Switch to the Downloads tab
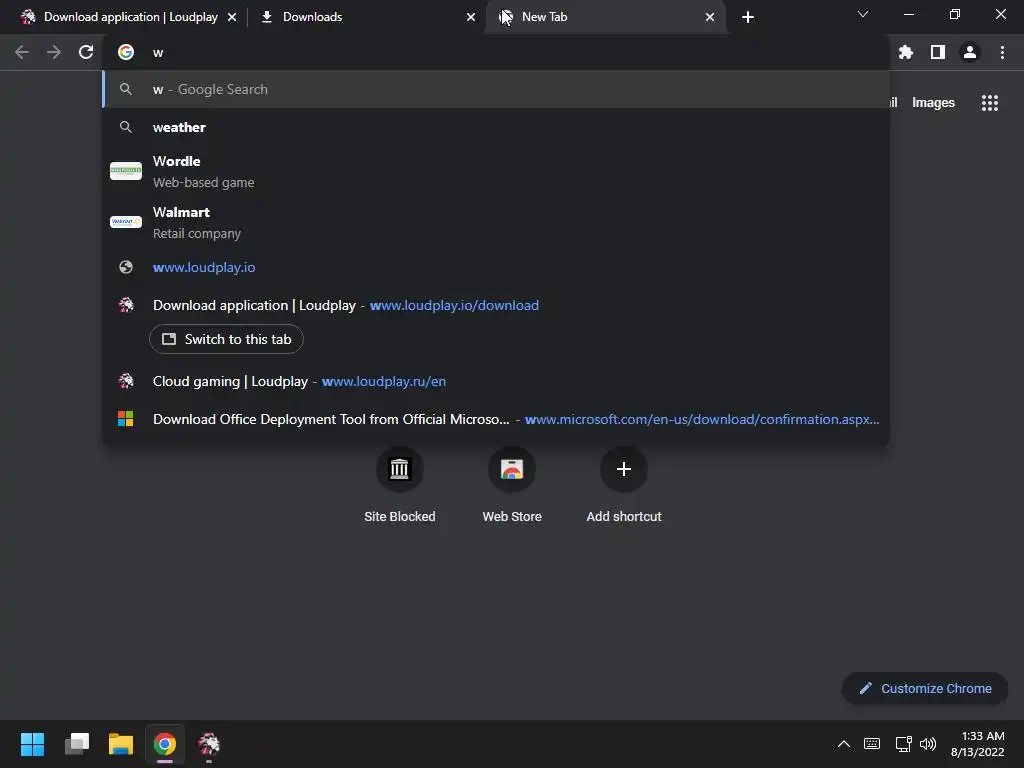This screenshot has width=1024, height=768. pos(366,17)
